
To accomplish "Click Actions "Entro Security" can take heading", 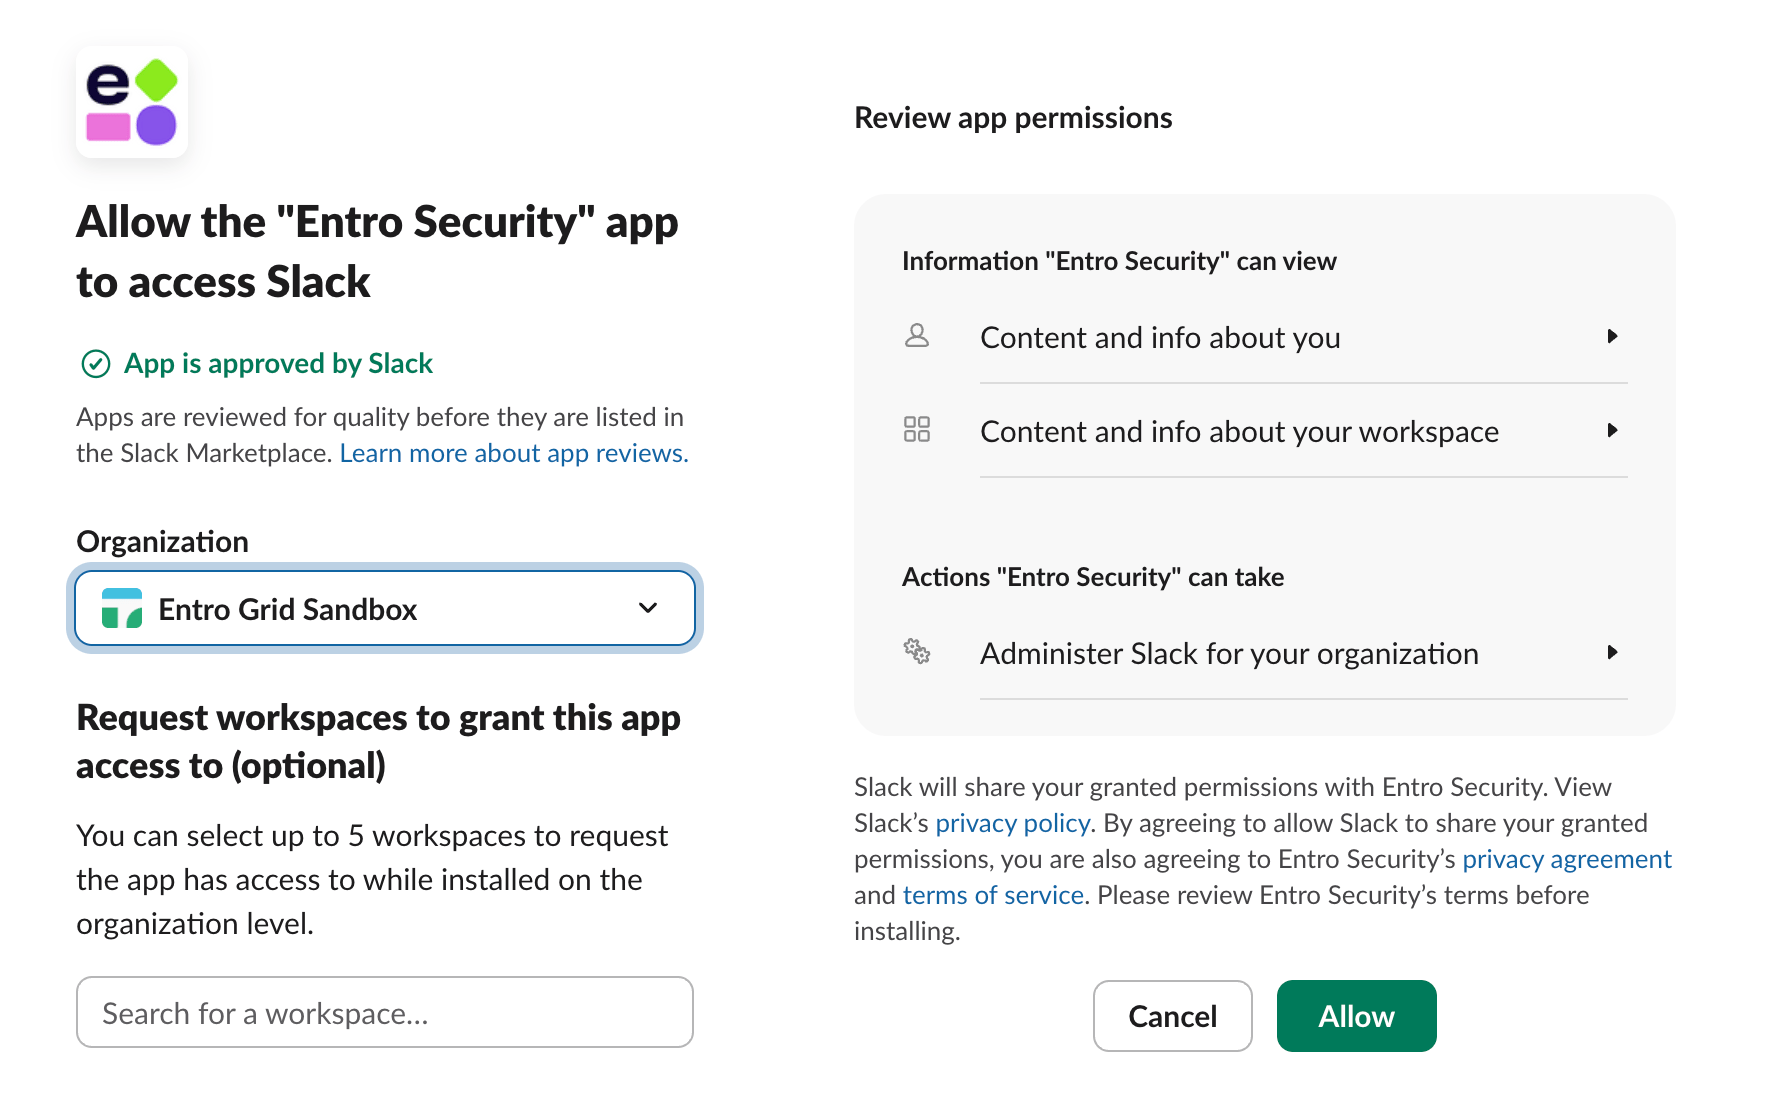I will 1093,577.
